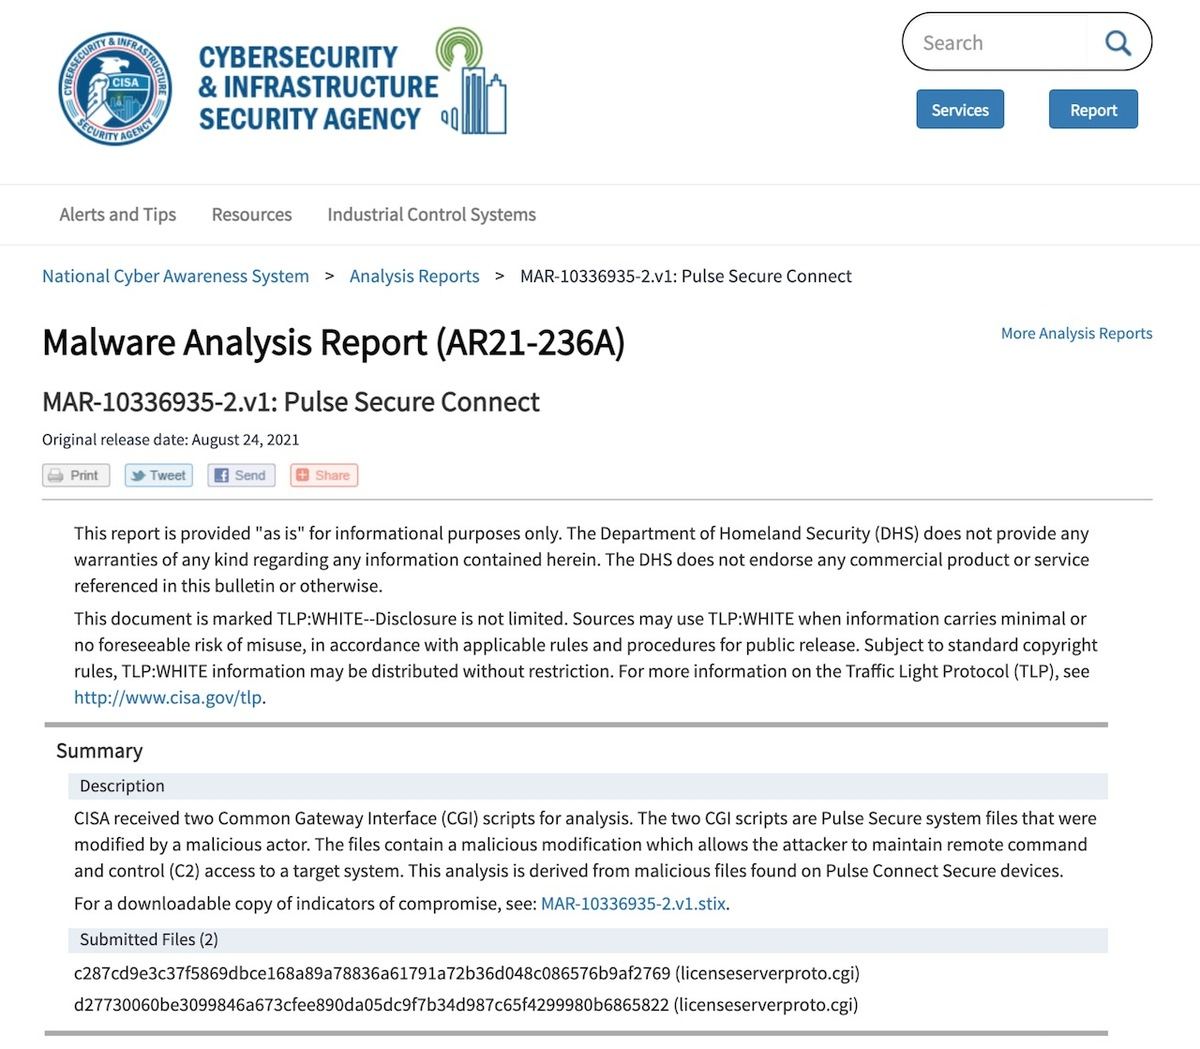Click the Summary section heading
Image resolution: width=1200 pixels, height=1049 pixels.
click(x=99, y=751)
